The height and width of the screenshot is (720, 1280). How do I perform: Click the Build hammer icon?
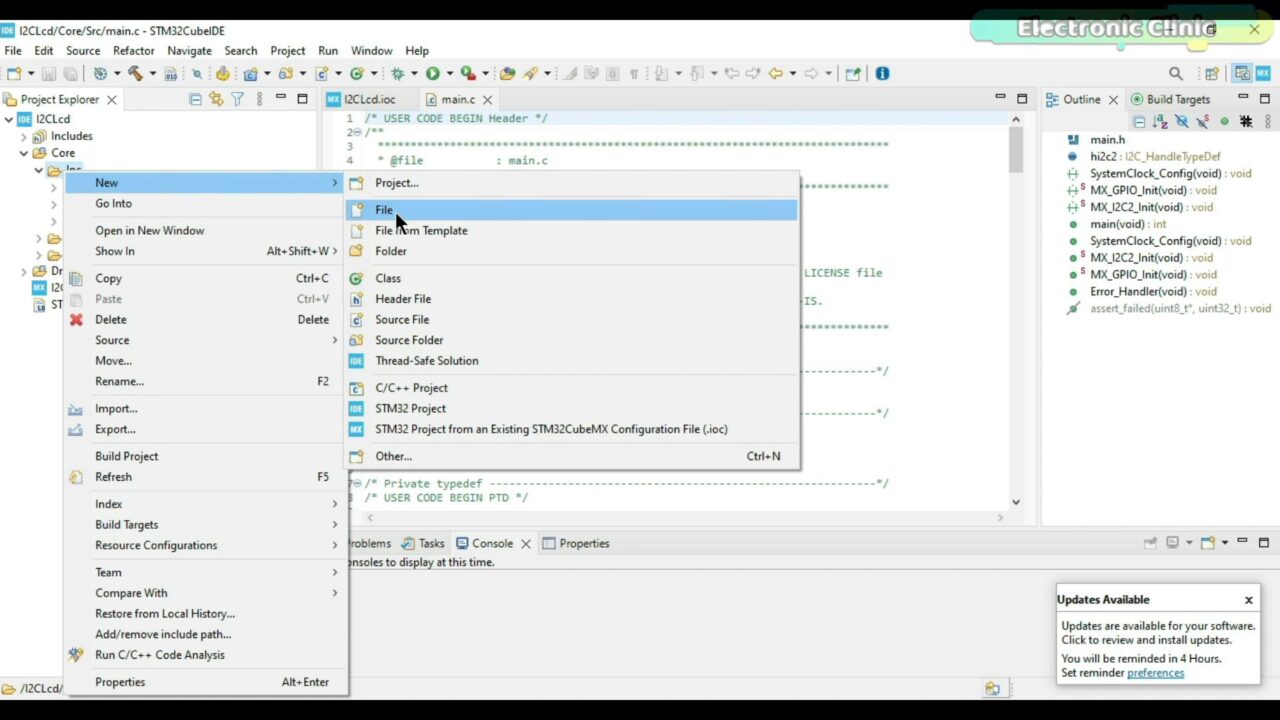click(134, 73)
